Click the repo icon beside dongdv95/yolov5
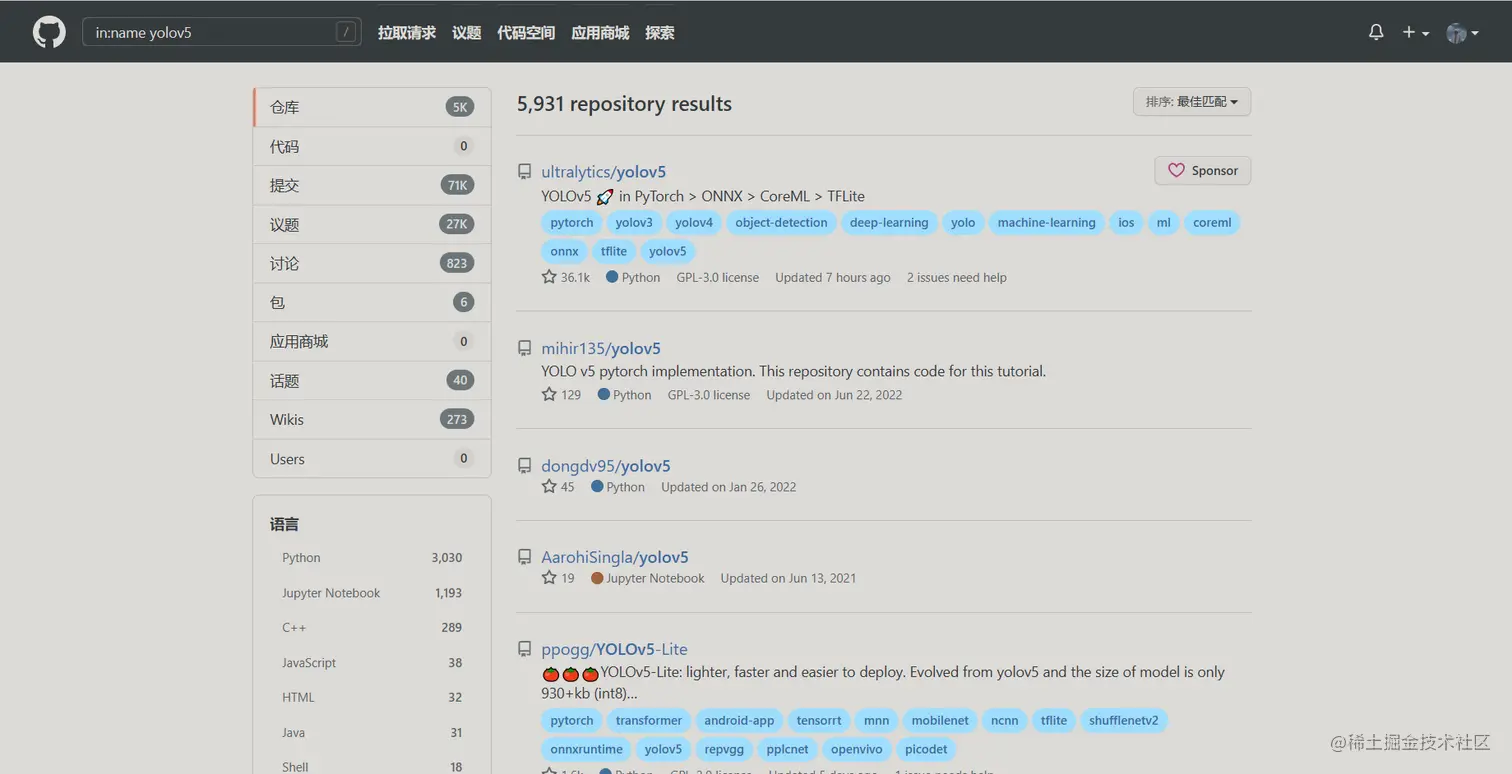This screenshot has width=1512, height=774. (524, 466)
